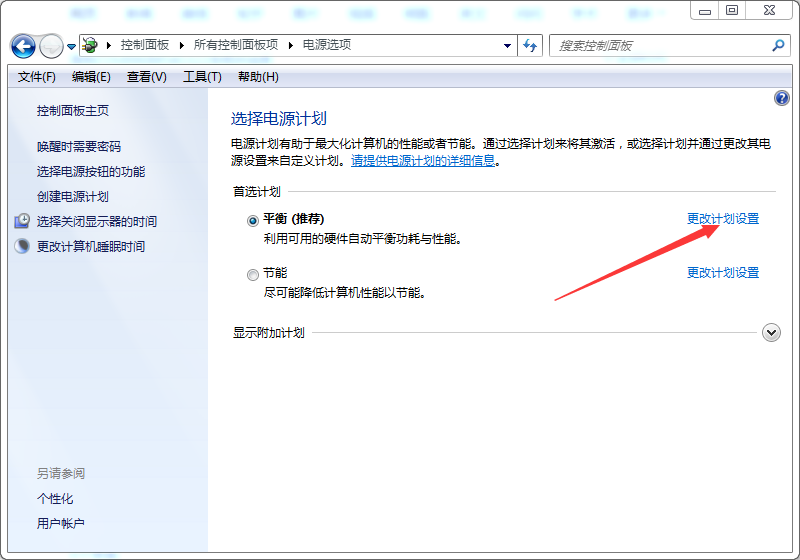Open the address bar history dropdown arrow
The width and height of the screenshot is (800, 560).
pyautogui.click(x=508, y=46)
